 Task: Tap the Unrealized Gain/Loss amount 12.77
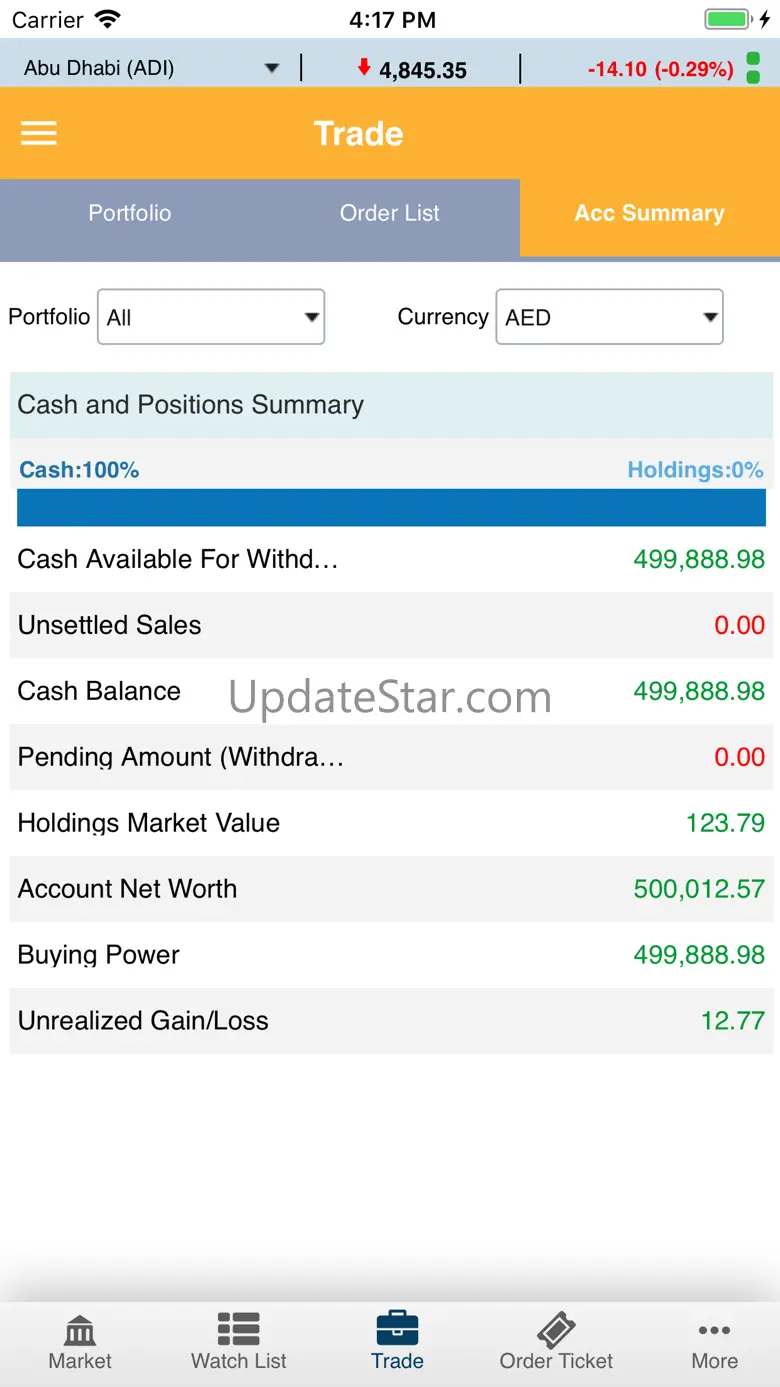733,1021
